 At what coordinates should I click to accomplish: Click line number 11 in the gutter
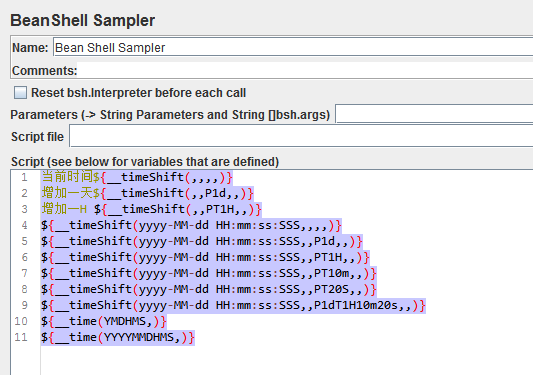[20, 337]
